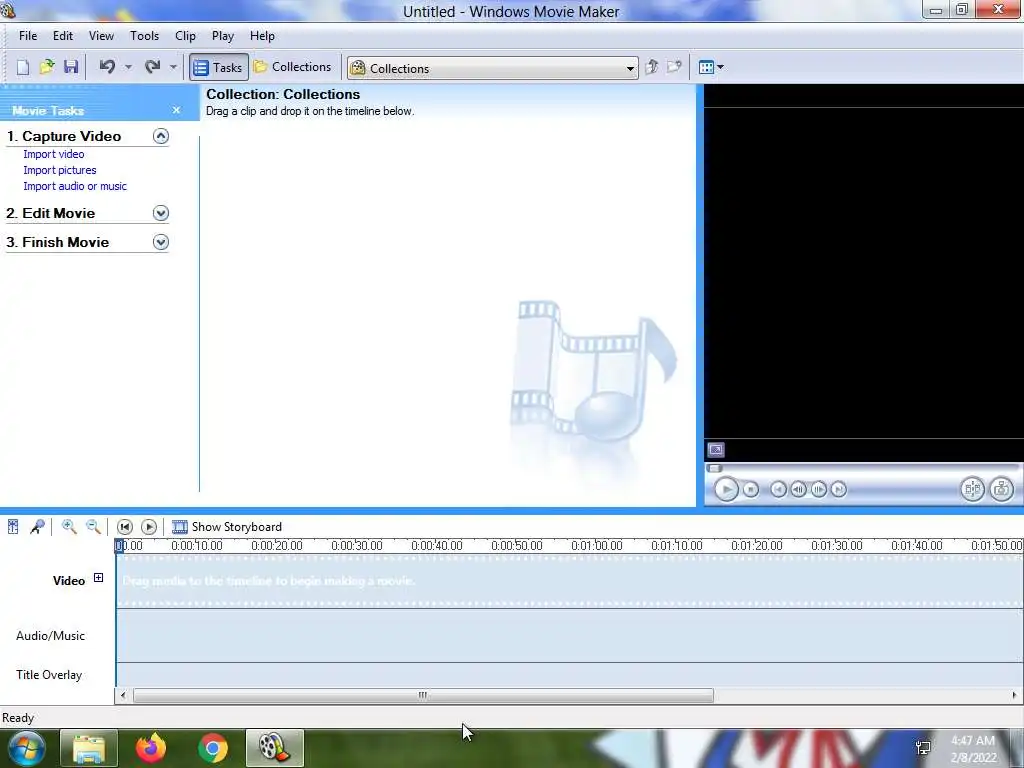Click the Split Clip icon

(x=972, y=489)
